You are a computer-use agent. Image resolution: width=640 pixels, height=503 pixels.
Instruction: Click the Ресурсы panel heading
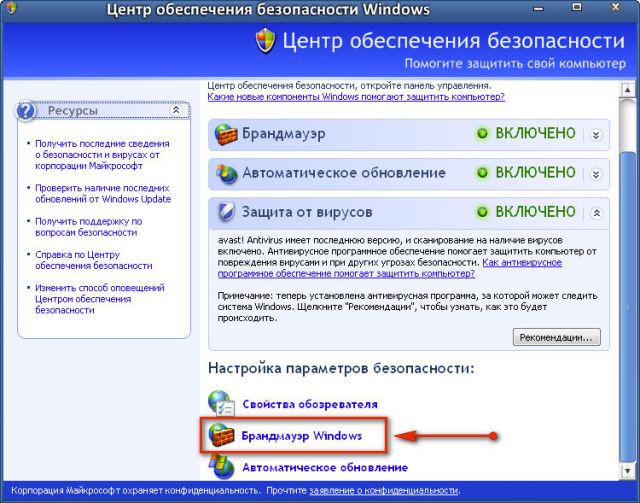click(73, 111)
